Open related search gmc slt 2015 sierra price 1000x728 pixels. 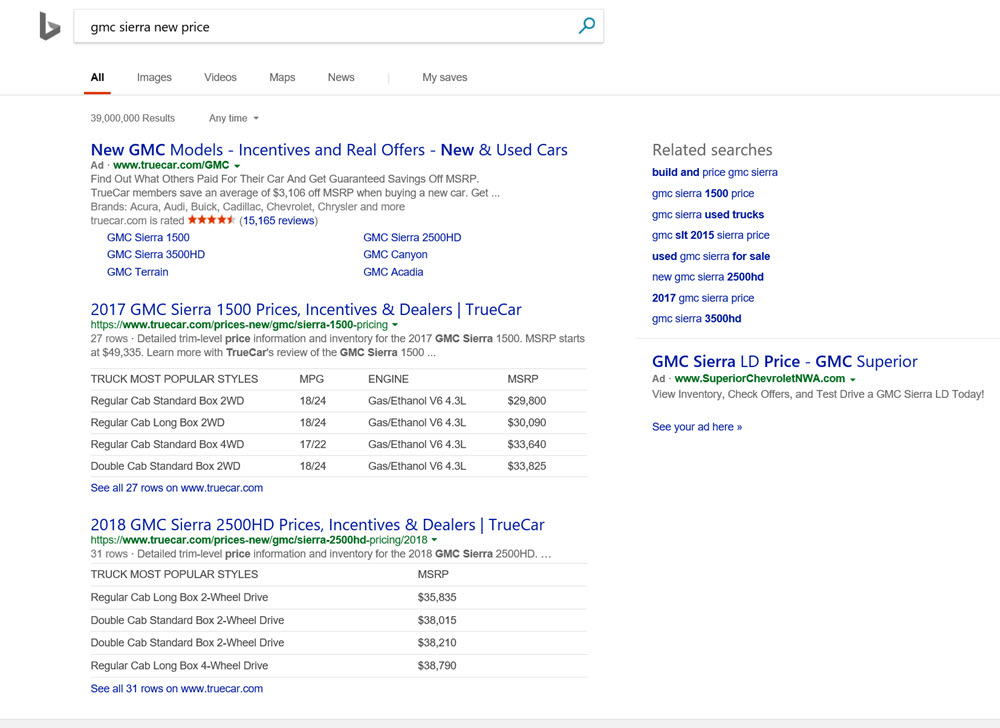click(710, 235)
